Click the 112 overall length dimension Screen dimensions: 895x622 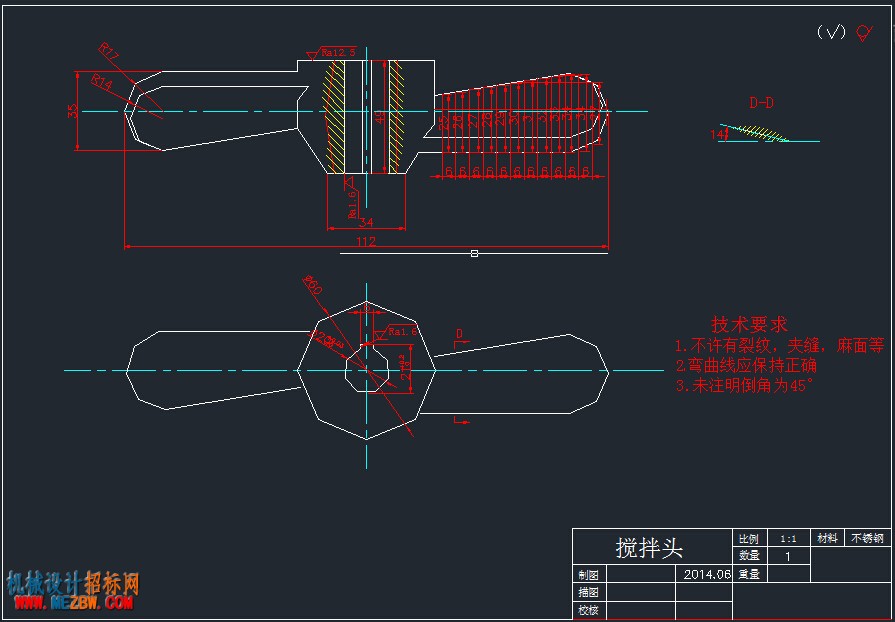366,241
